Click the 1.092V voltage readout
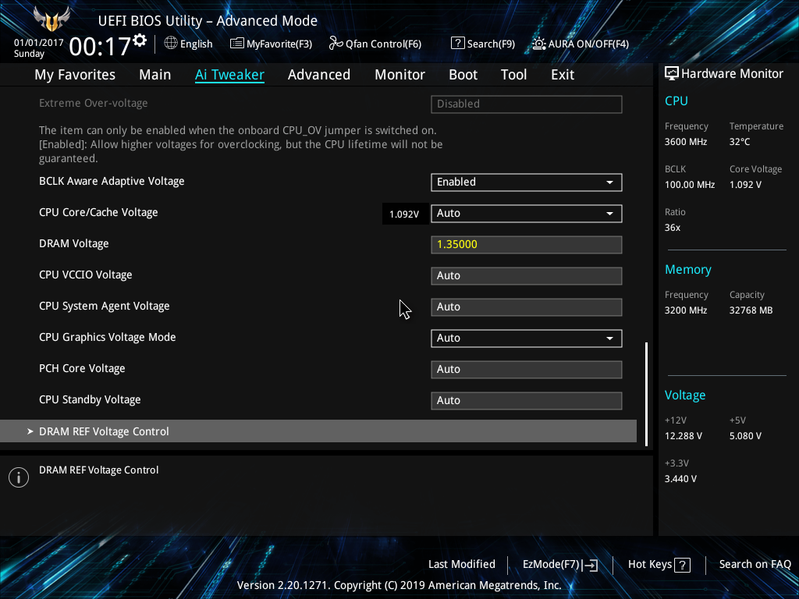 (404, 214)
